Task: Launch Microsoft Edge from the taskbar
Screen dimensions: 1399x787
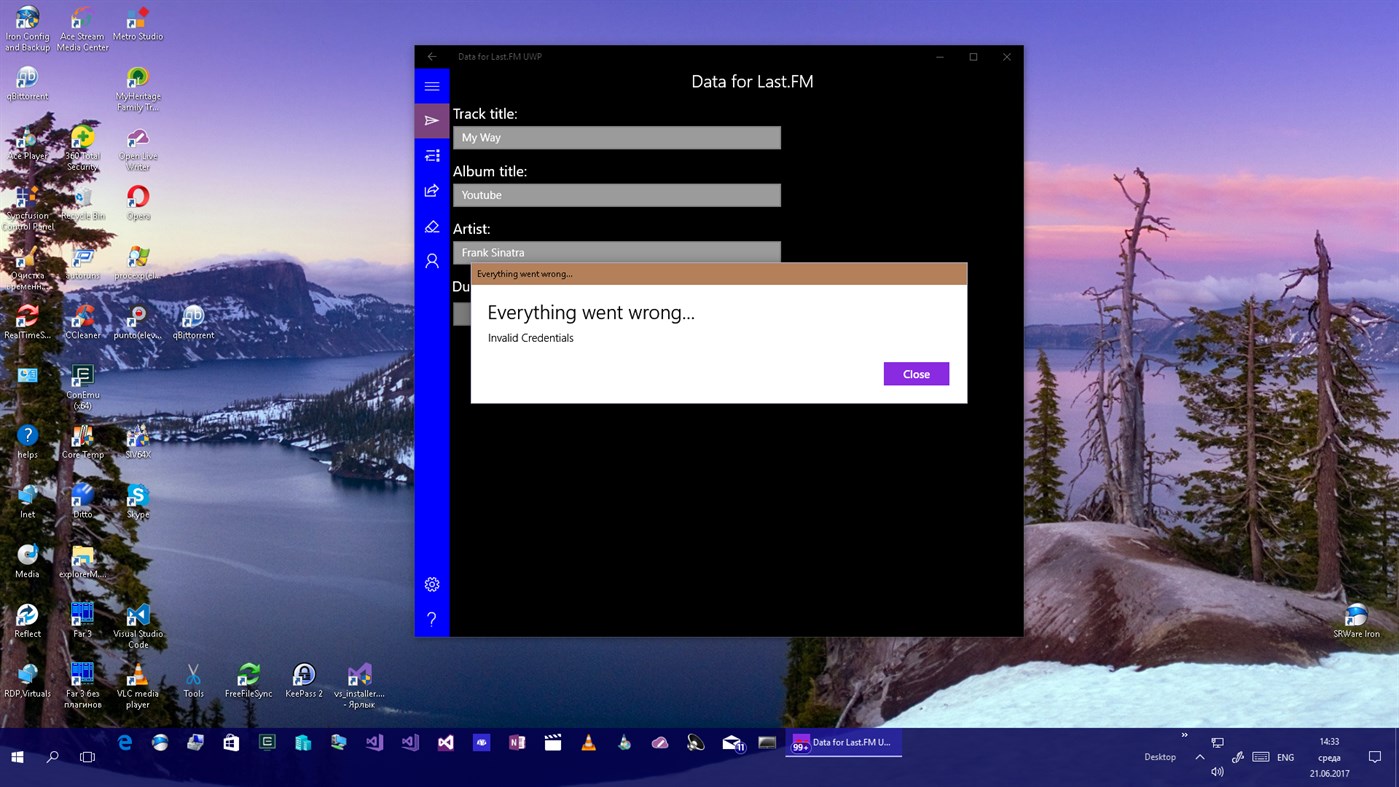Action: 125,743
